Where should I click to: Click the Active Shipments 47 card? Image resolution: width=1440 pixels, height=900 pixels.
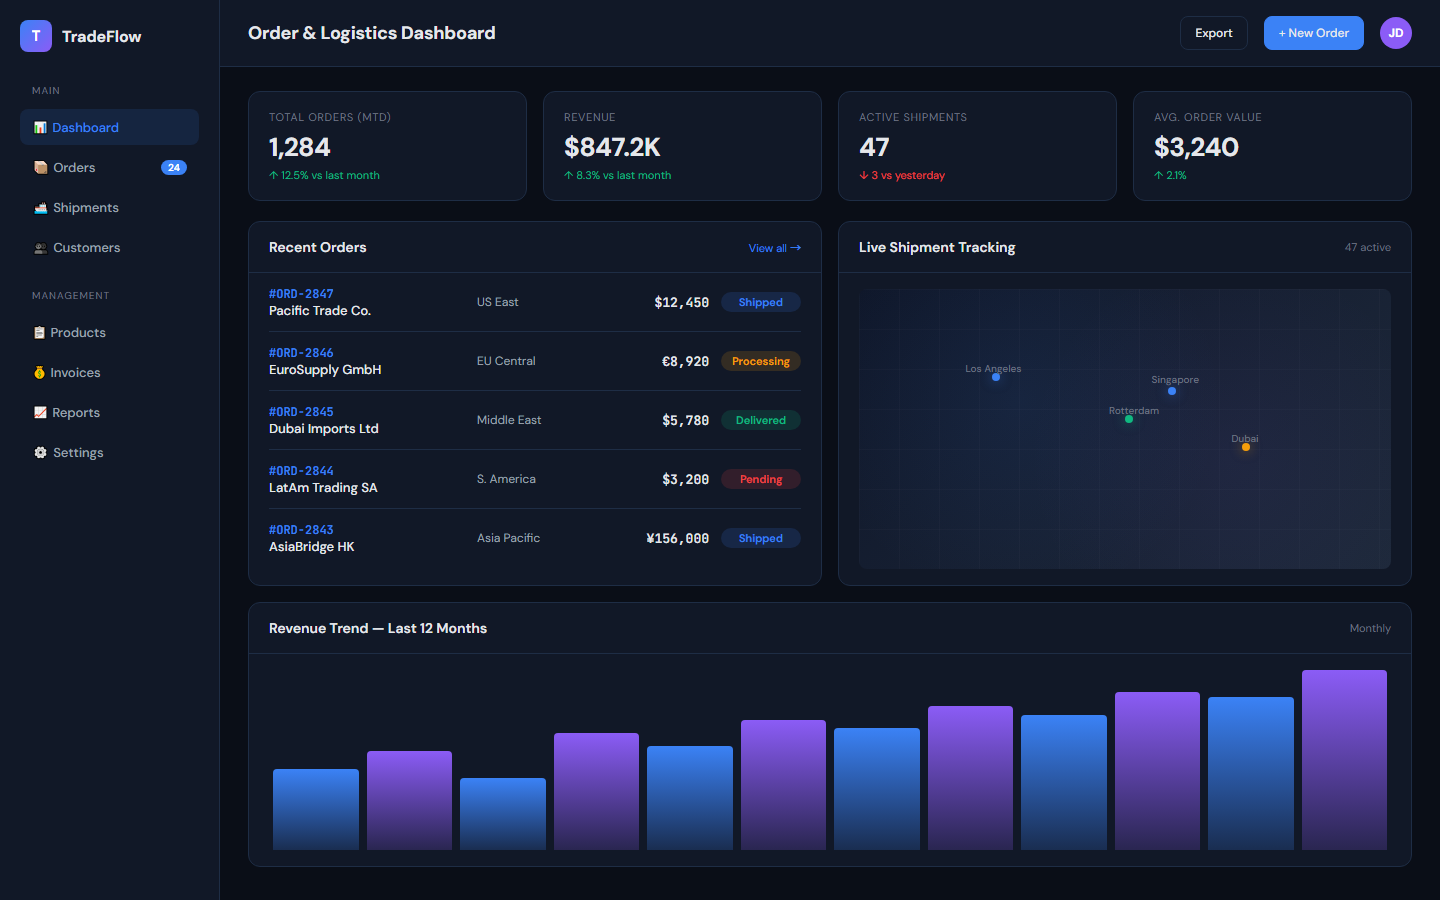coord(977,146)
